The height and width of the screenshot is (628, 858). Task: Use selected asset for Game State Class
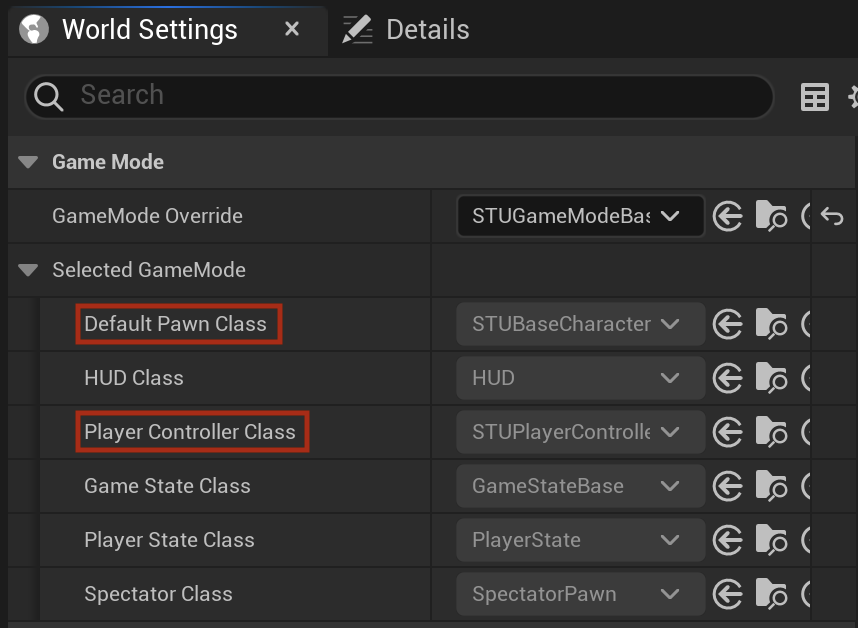(x=727, y=486)
